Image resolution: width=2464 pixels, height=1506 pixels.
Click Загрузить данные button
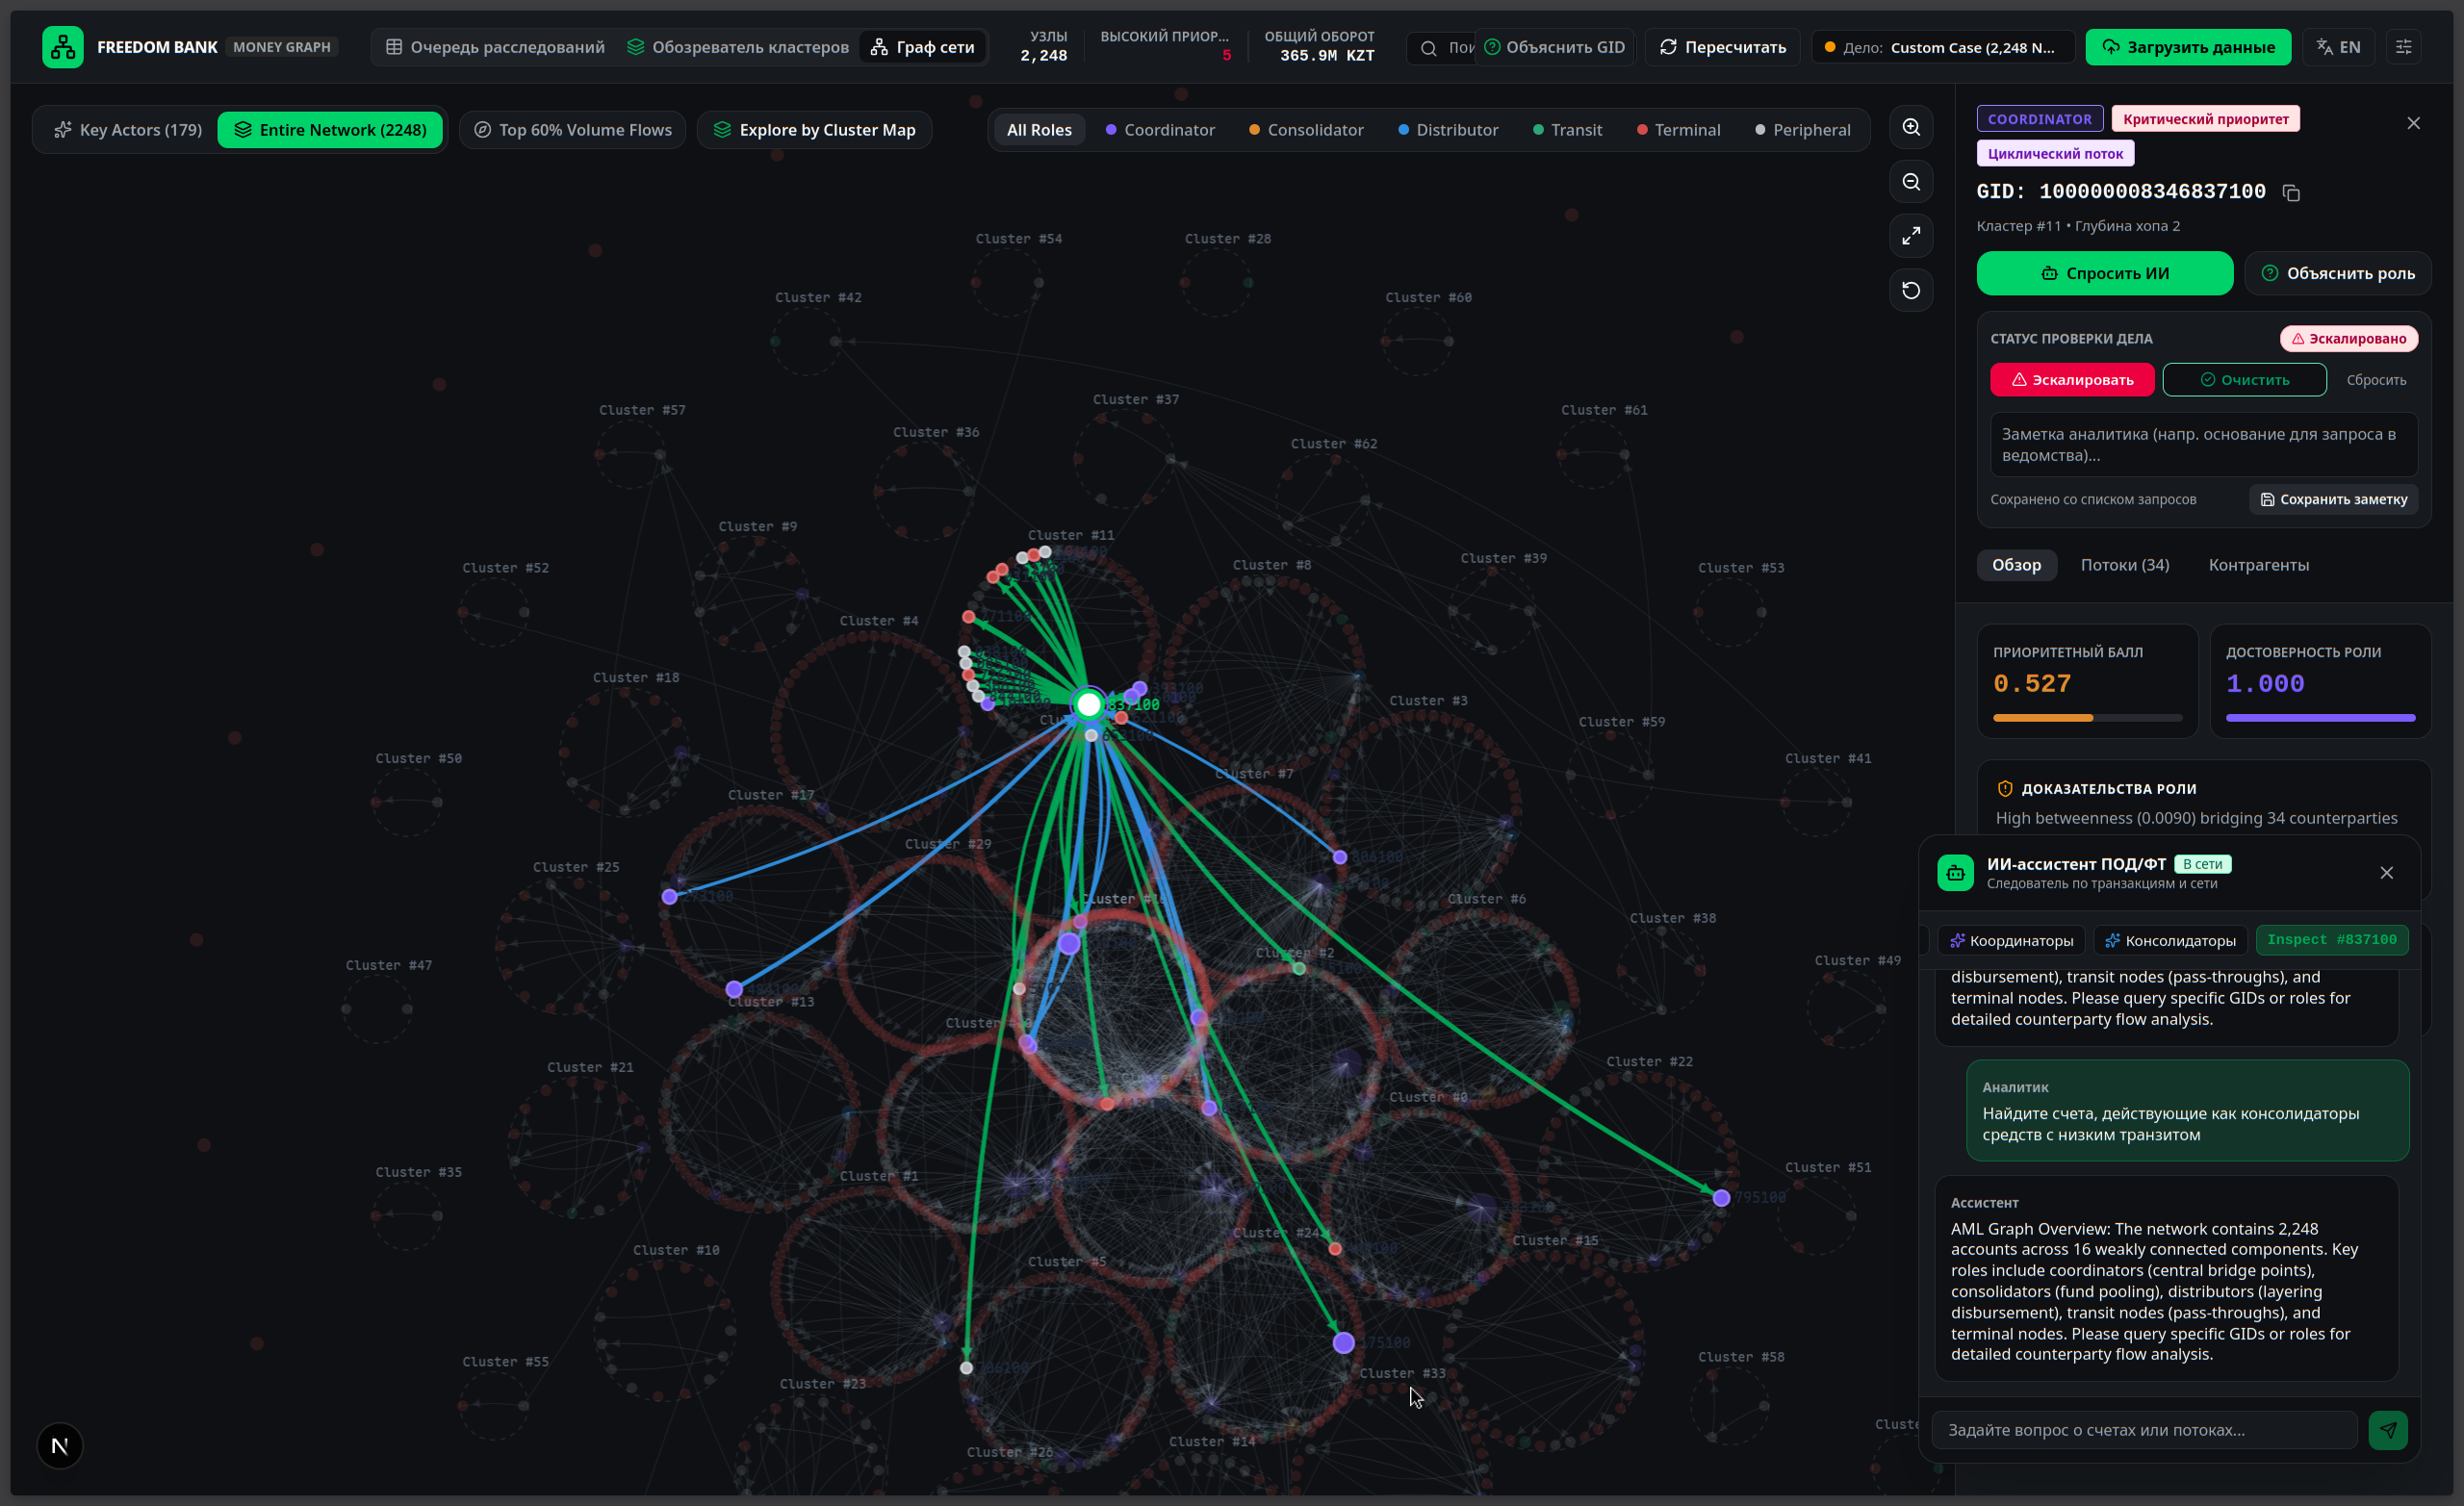2188,47
